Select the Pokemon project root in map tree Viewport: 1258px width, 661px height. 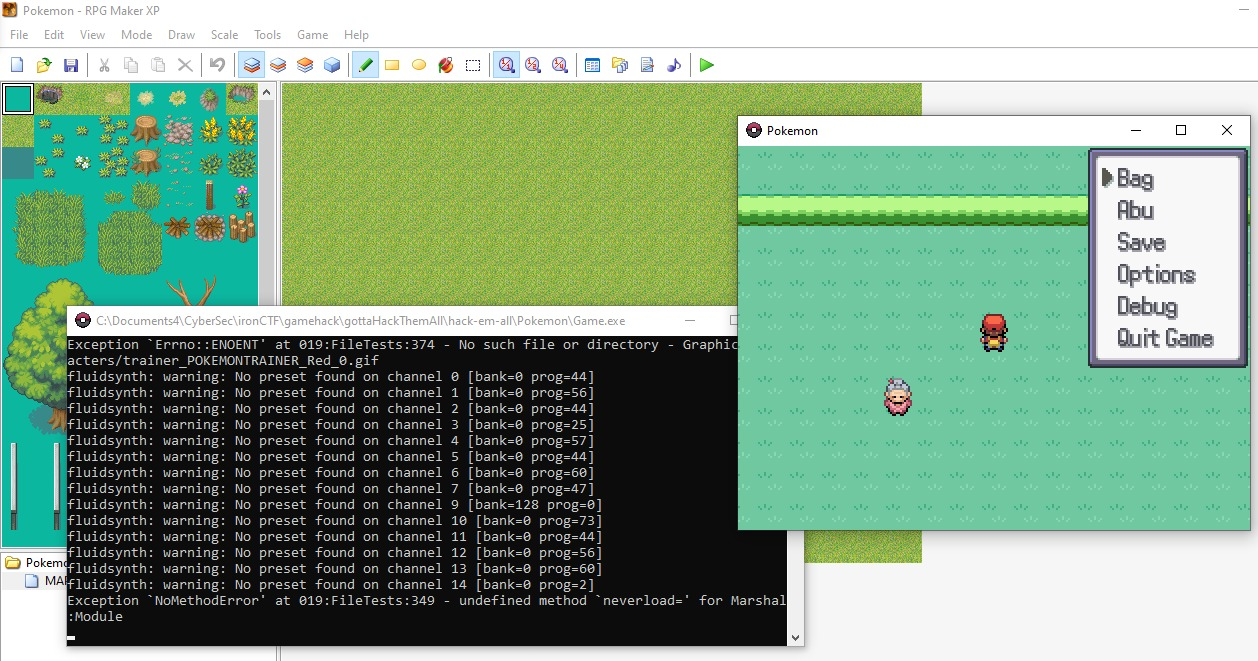click(40, 563)
